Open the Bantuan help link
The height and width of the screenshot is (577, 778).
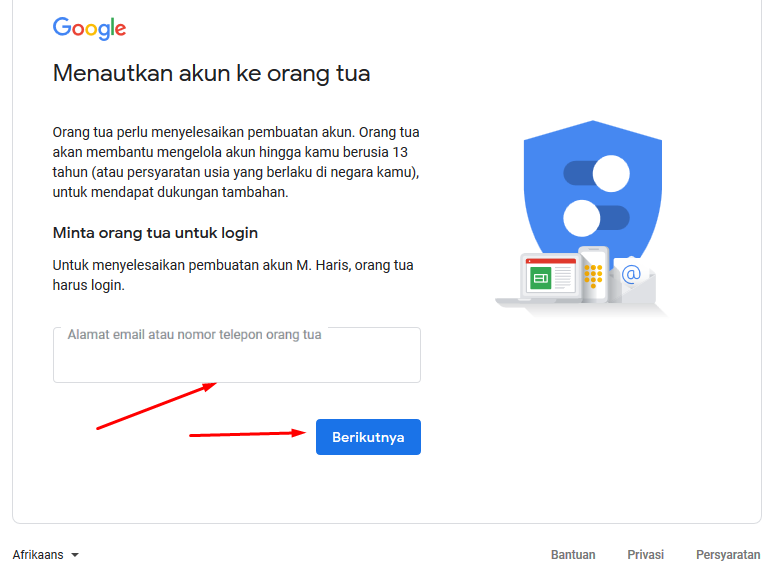pos(573,555)
